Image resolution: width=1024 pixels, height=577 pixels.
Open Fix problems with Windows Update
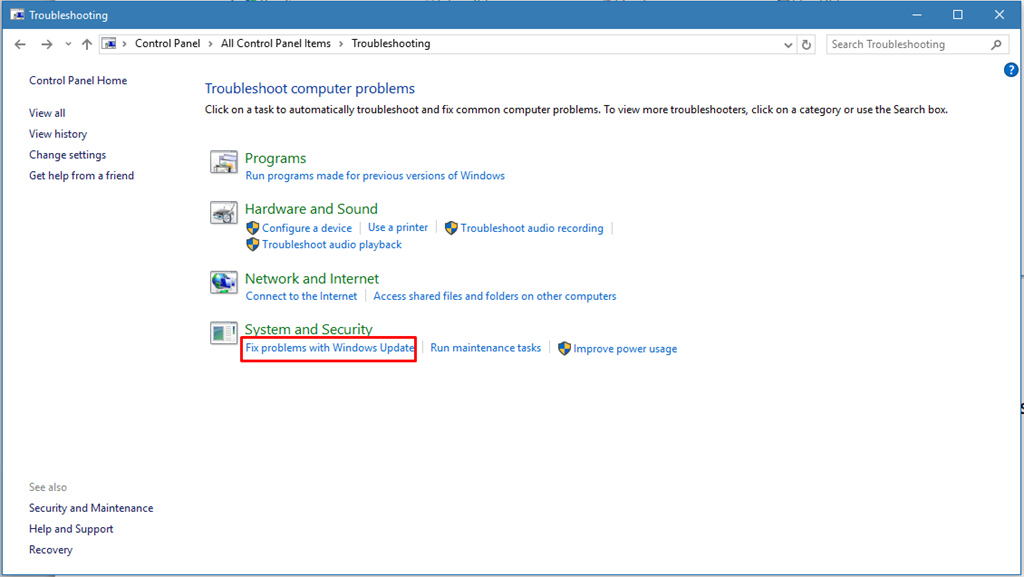328,347
